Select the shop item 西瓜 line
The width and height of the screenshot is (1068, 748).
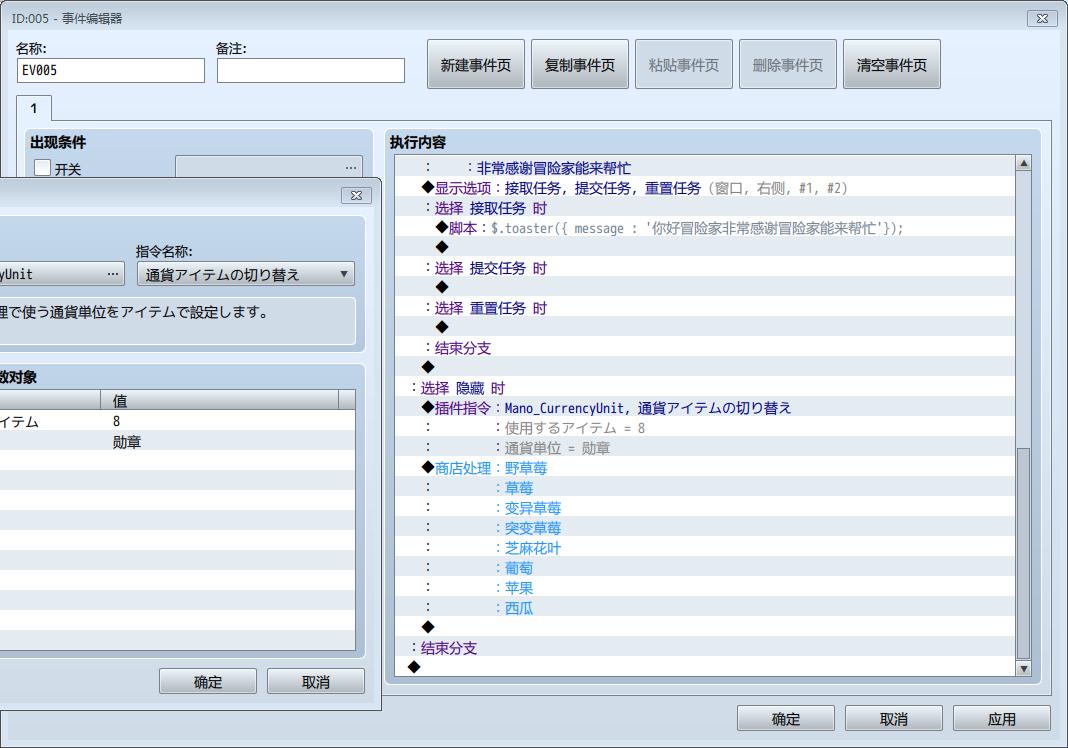pyautogui.click(x=705, y=607)
